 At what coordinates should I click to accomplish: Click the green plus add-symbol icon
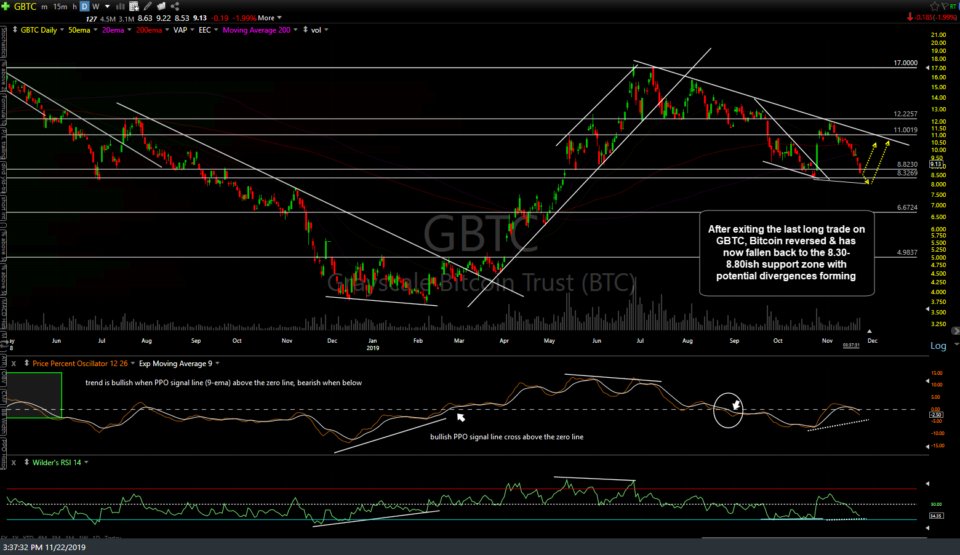pos(5,6)
